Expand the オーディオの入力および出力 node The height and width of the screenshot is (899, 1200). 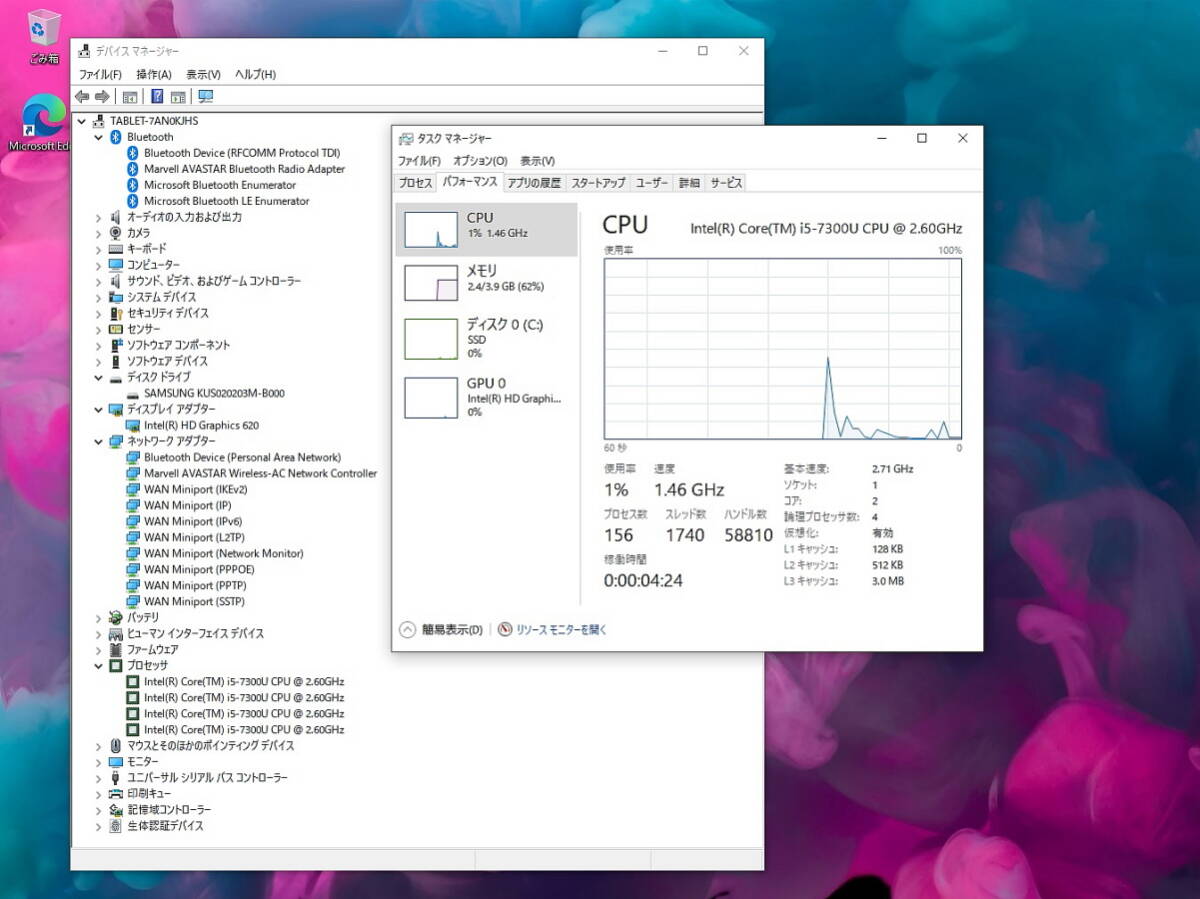98,217
